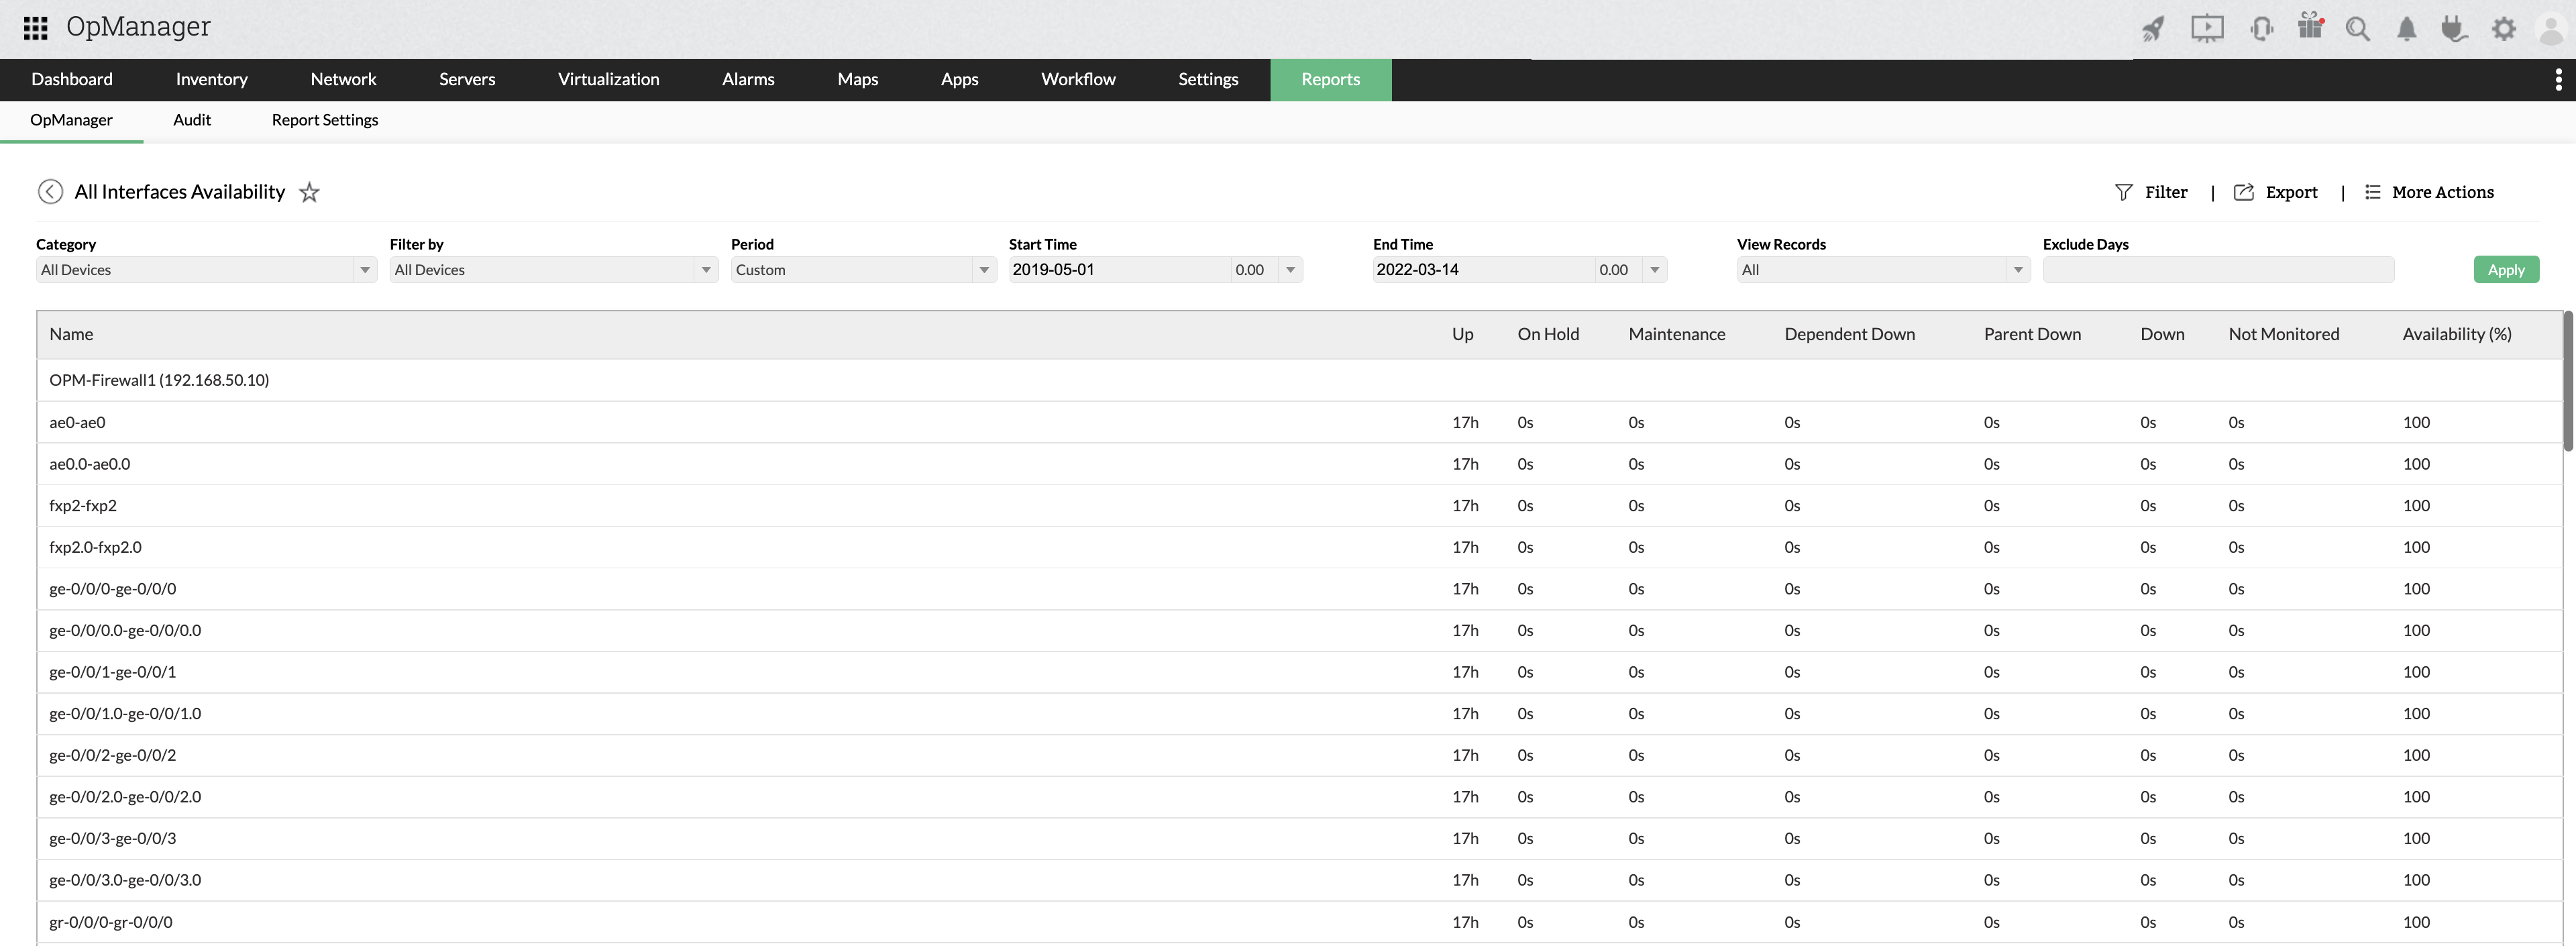The height and width of the screenshot is (946, 2576).
Task: Open the gift icon with red notification badge
Action: tap(2310, 28)
